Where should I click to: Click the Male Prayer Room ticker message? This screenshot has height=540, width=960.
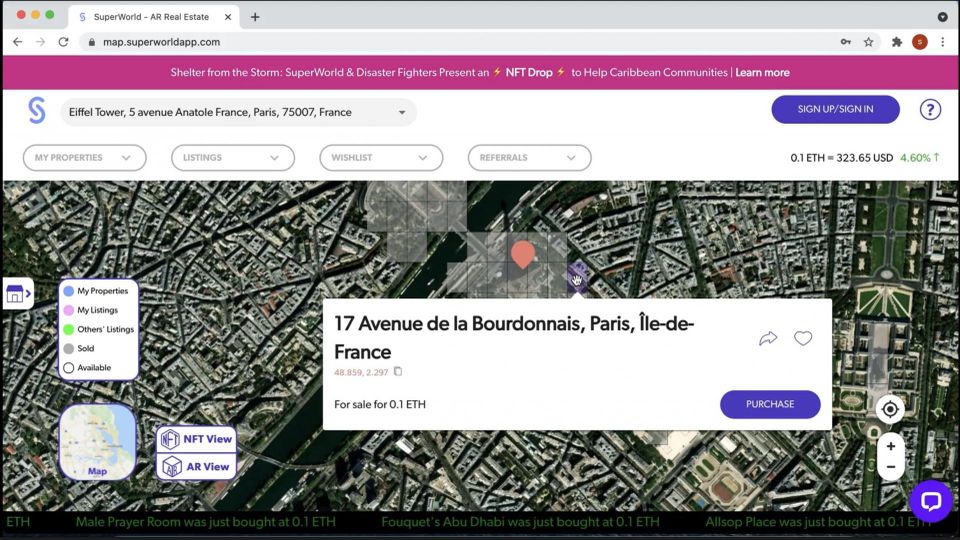point(206,522)
